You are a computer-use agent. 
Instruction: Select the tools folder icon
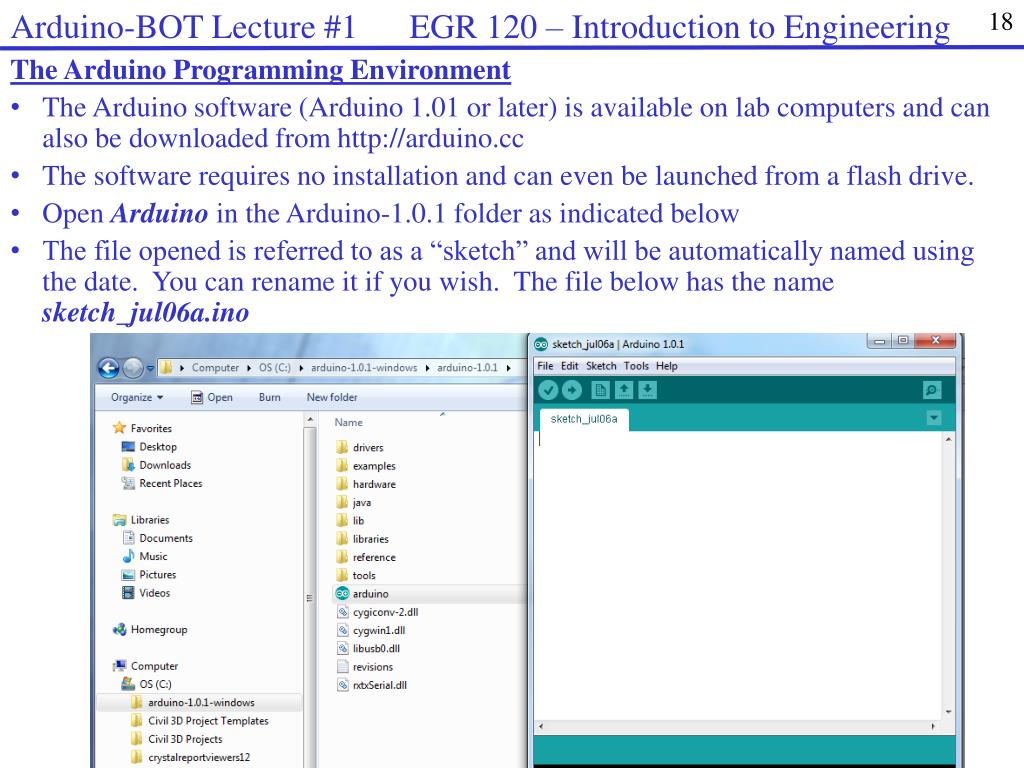[342, 575]
